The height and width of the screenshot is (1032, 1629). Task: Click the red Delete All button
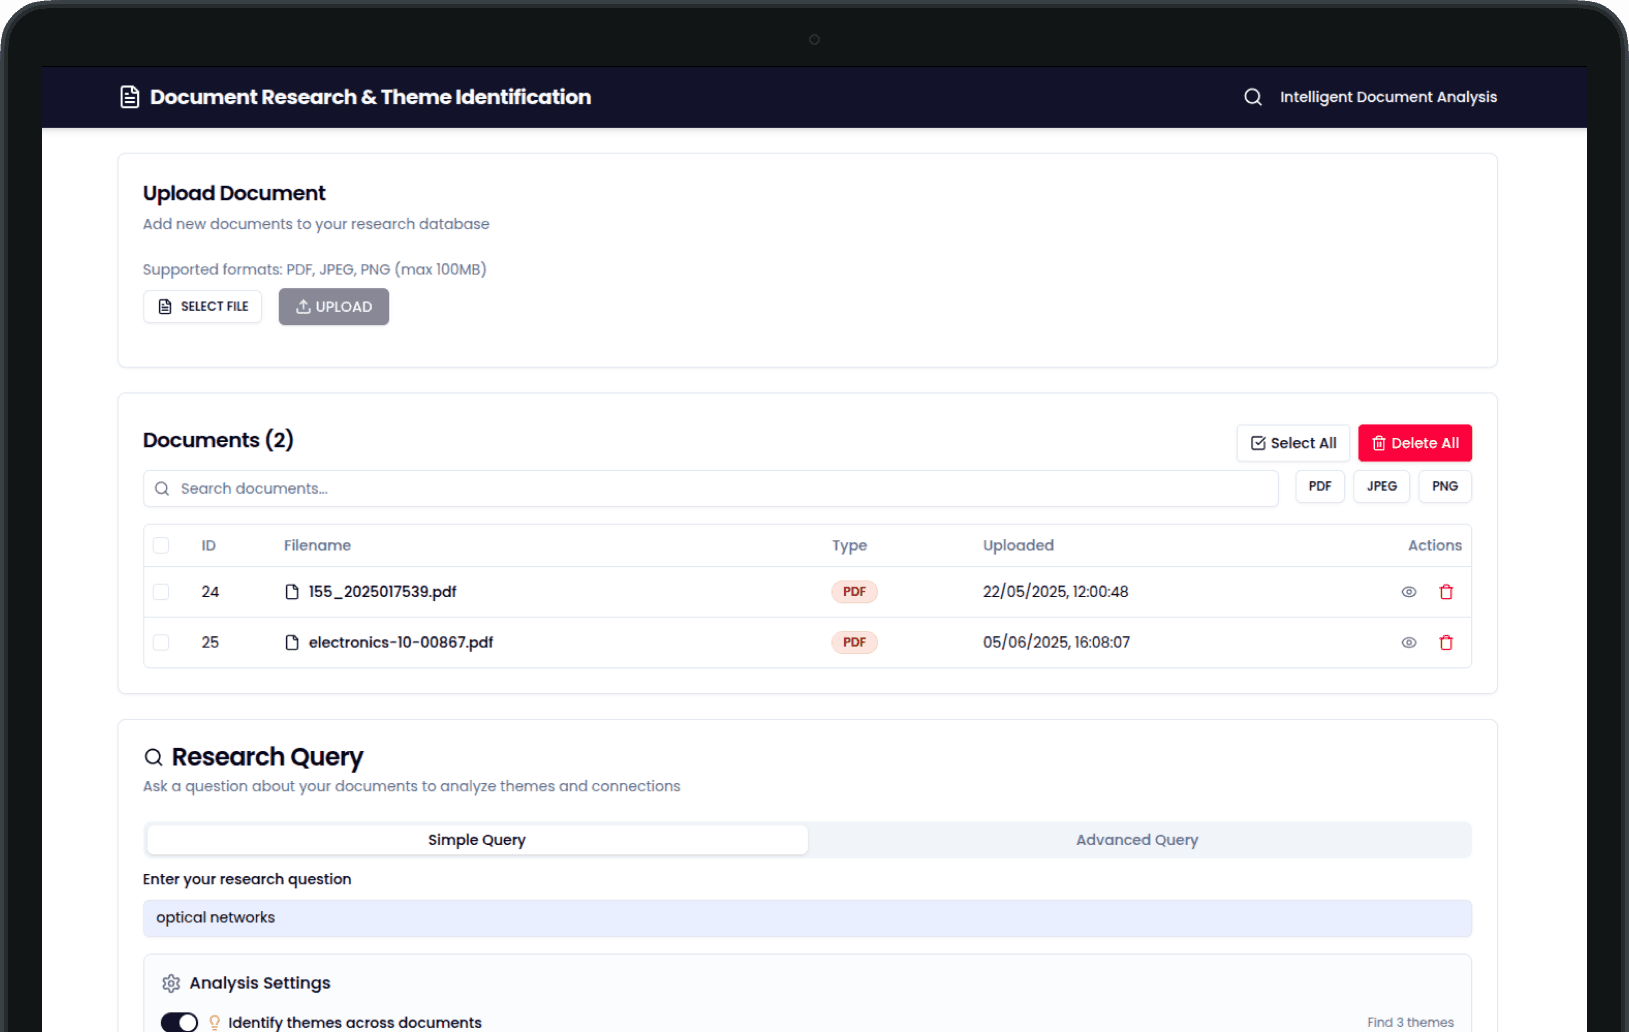click(1414, 443)
